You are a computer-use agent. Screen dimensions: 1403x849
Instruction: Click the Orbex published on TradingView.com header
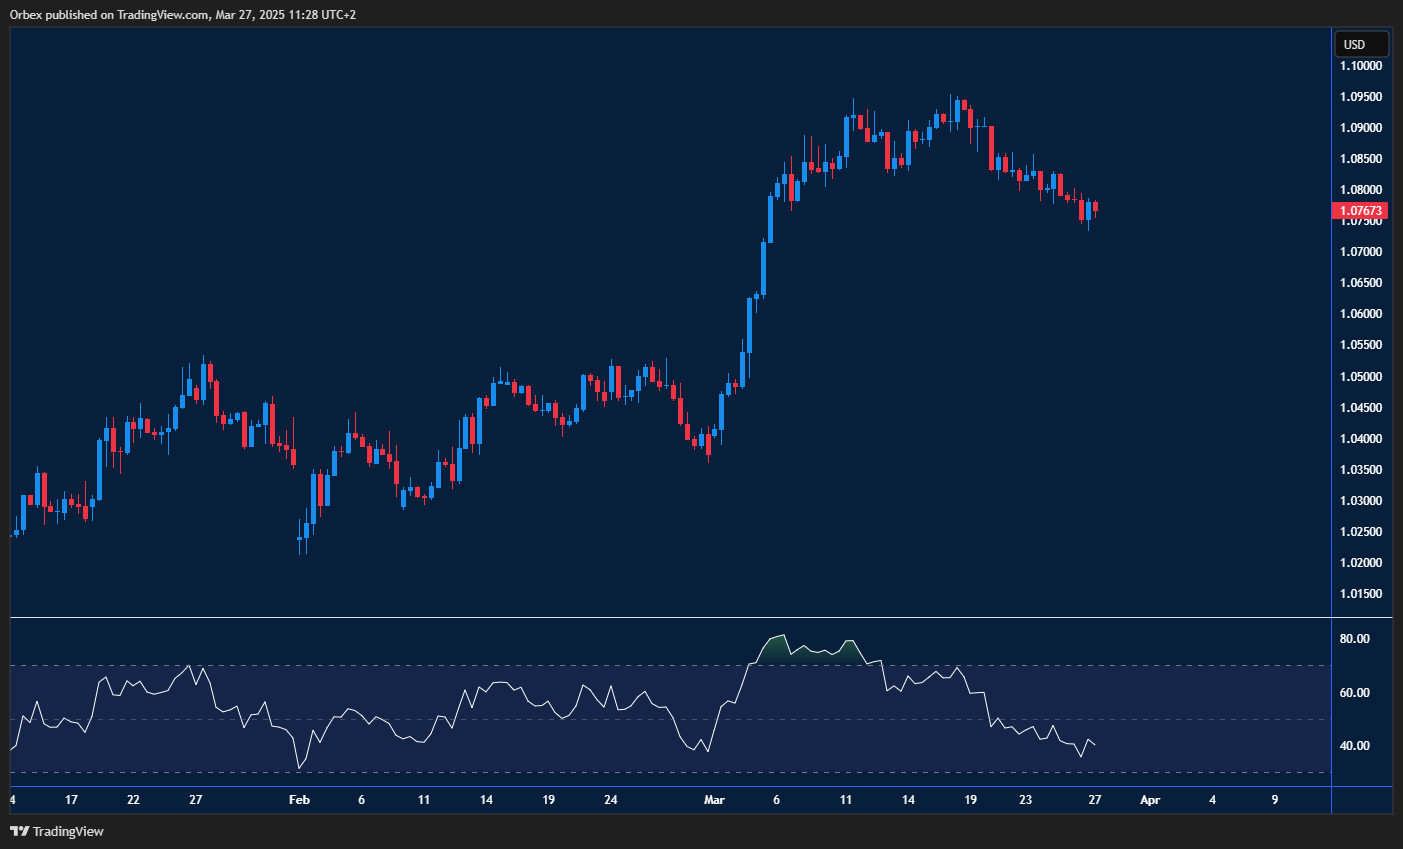coord(182,15)
